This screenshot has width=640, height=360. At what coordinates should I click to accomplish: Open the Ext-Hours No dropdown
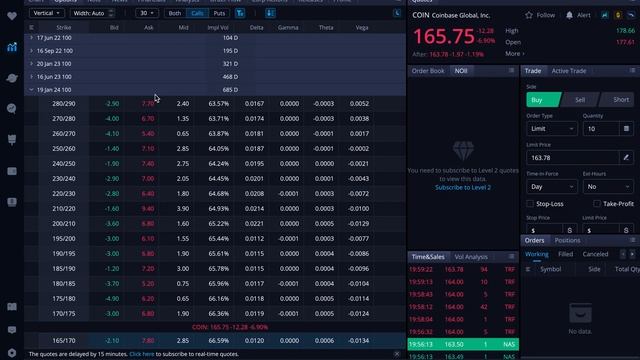pyautogui.click(x=608, y=187)
